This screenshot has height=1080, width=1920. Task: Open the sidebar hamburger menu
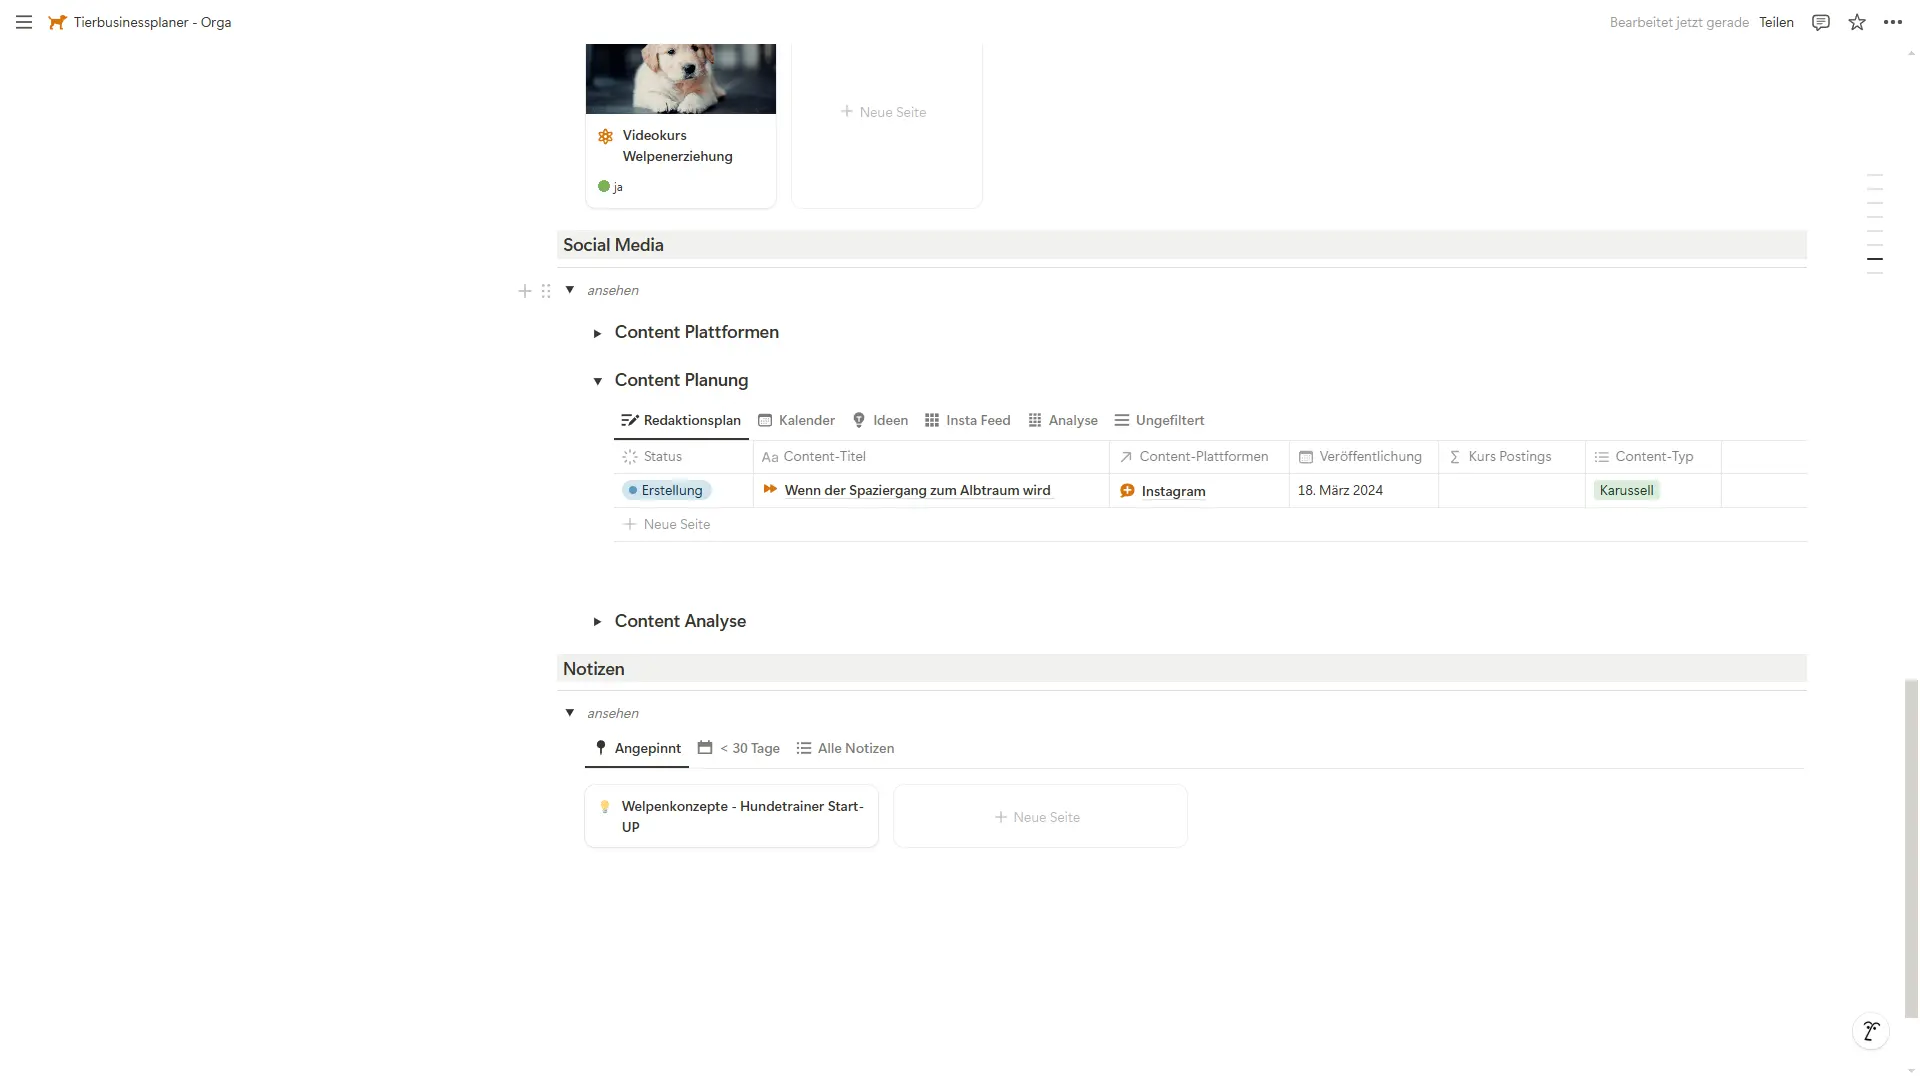click(x=24, y=22)
